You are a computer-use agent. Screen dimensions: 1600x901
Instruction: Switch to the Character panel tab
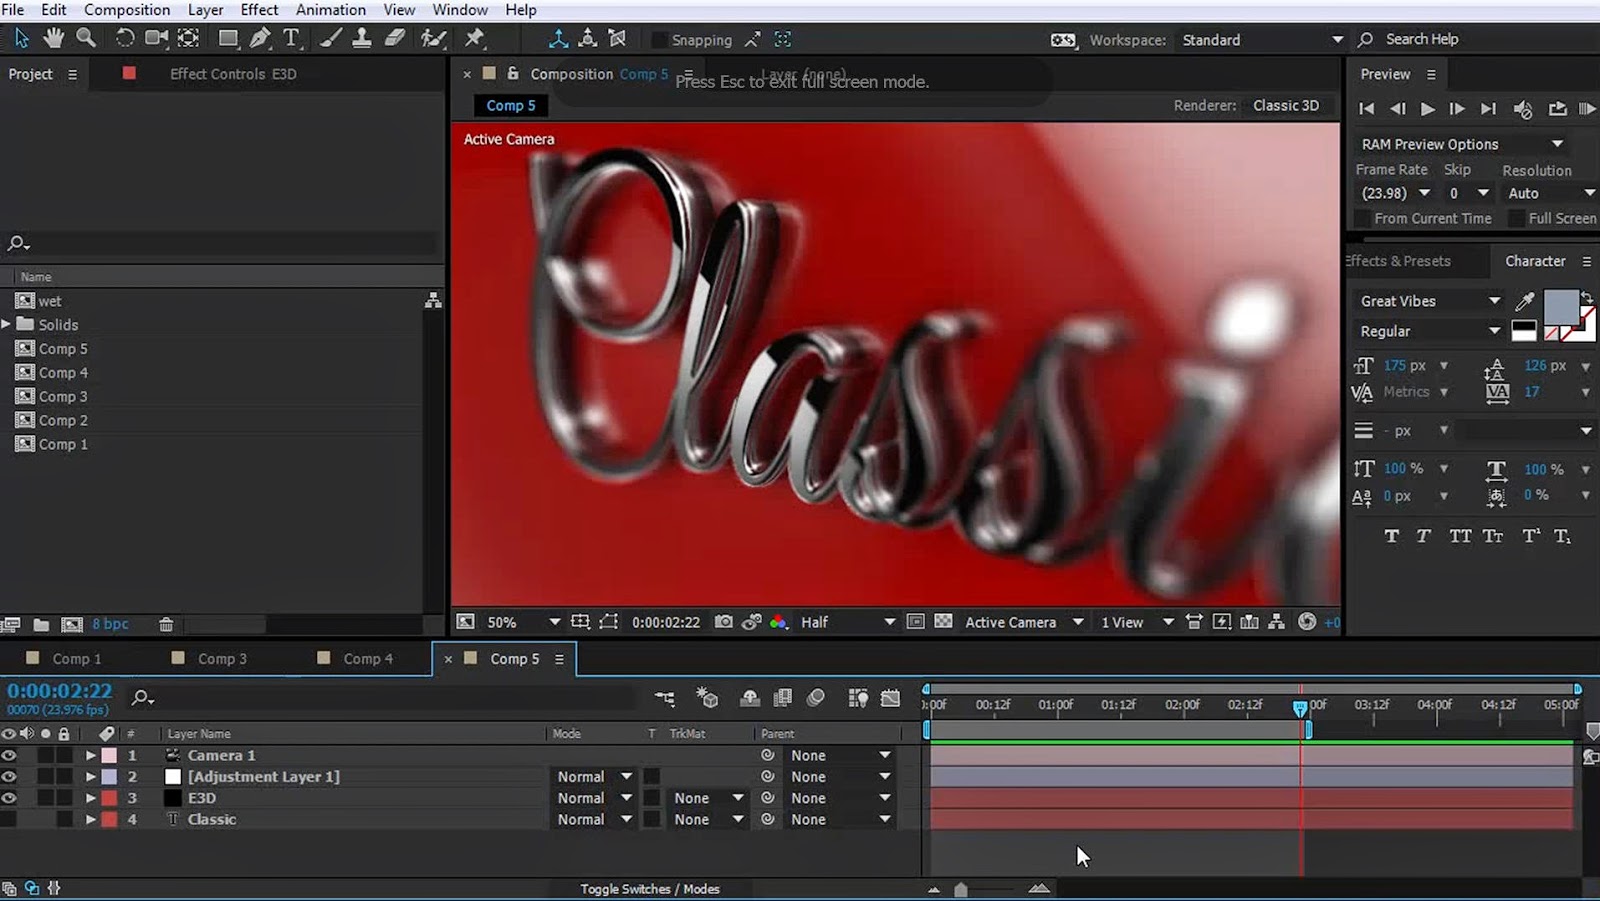(x=1535, y=261)
